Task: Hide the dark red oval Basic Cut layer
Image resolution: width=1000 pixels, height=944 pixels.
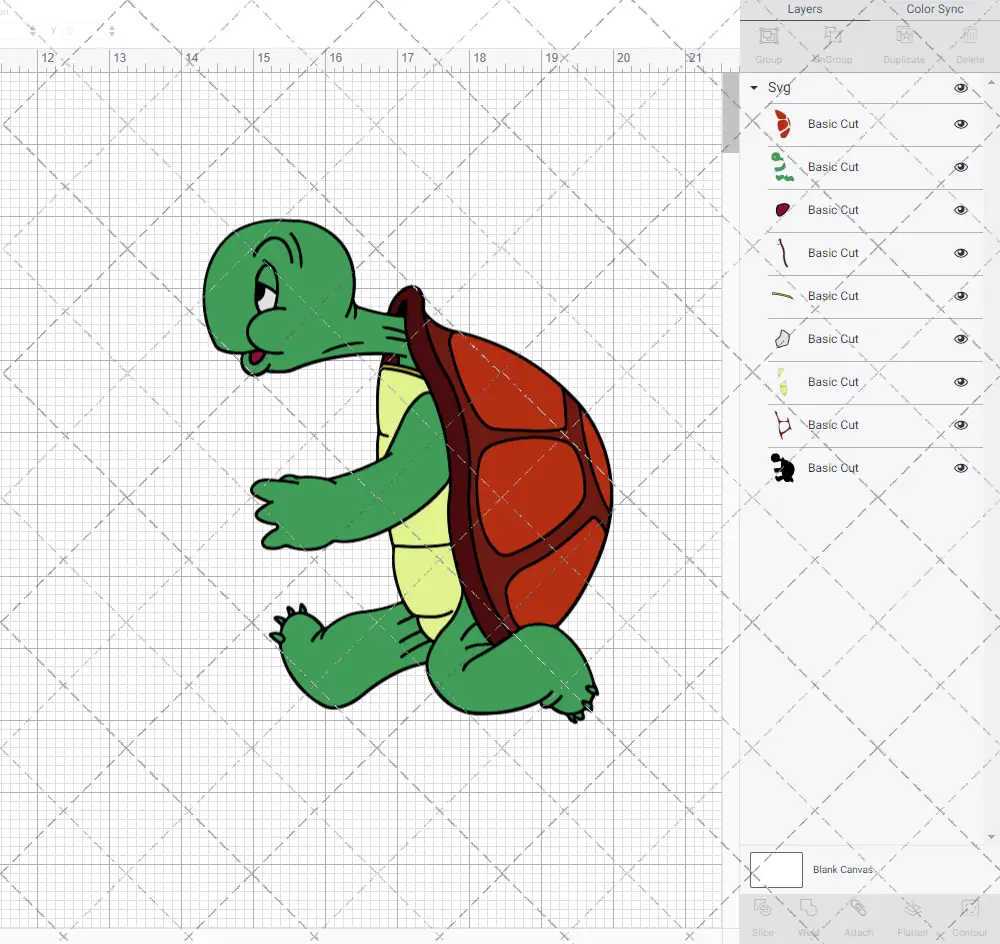Action: point(960,210)
